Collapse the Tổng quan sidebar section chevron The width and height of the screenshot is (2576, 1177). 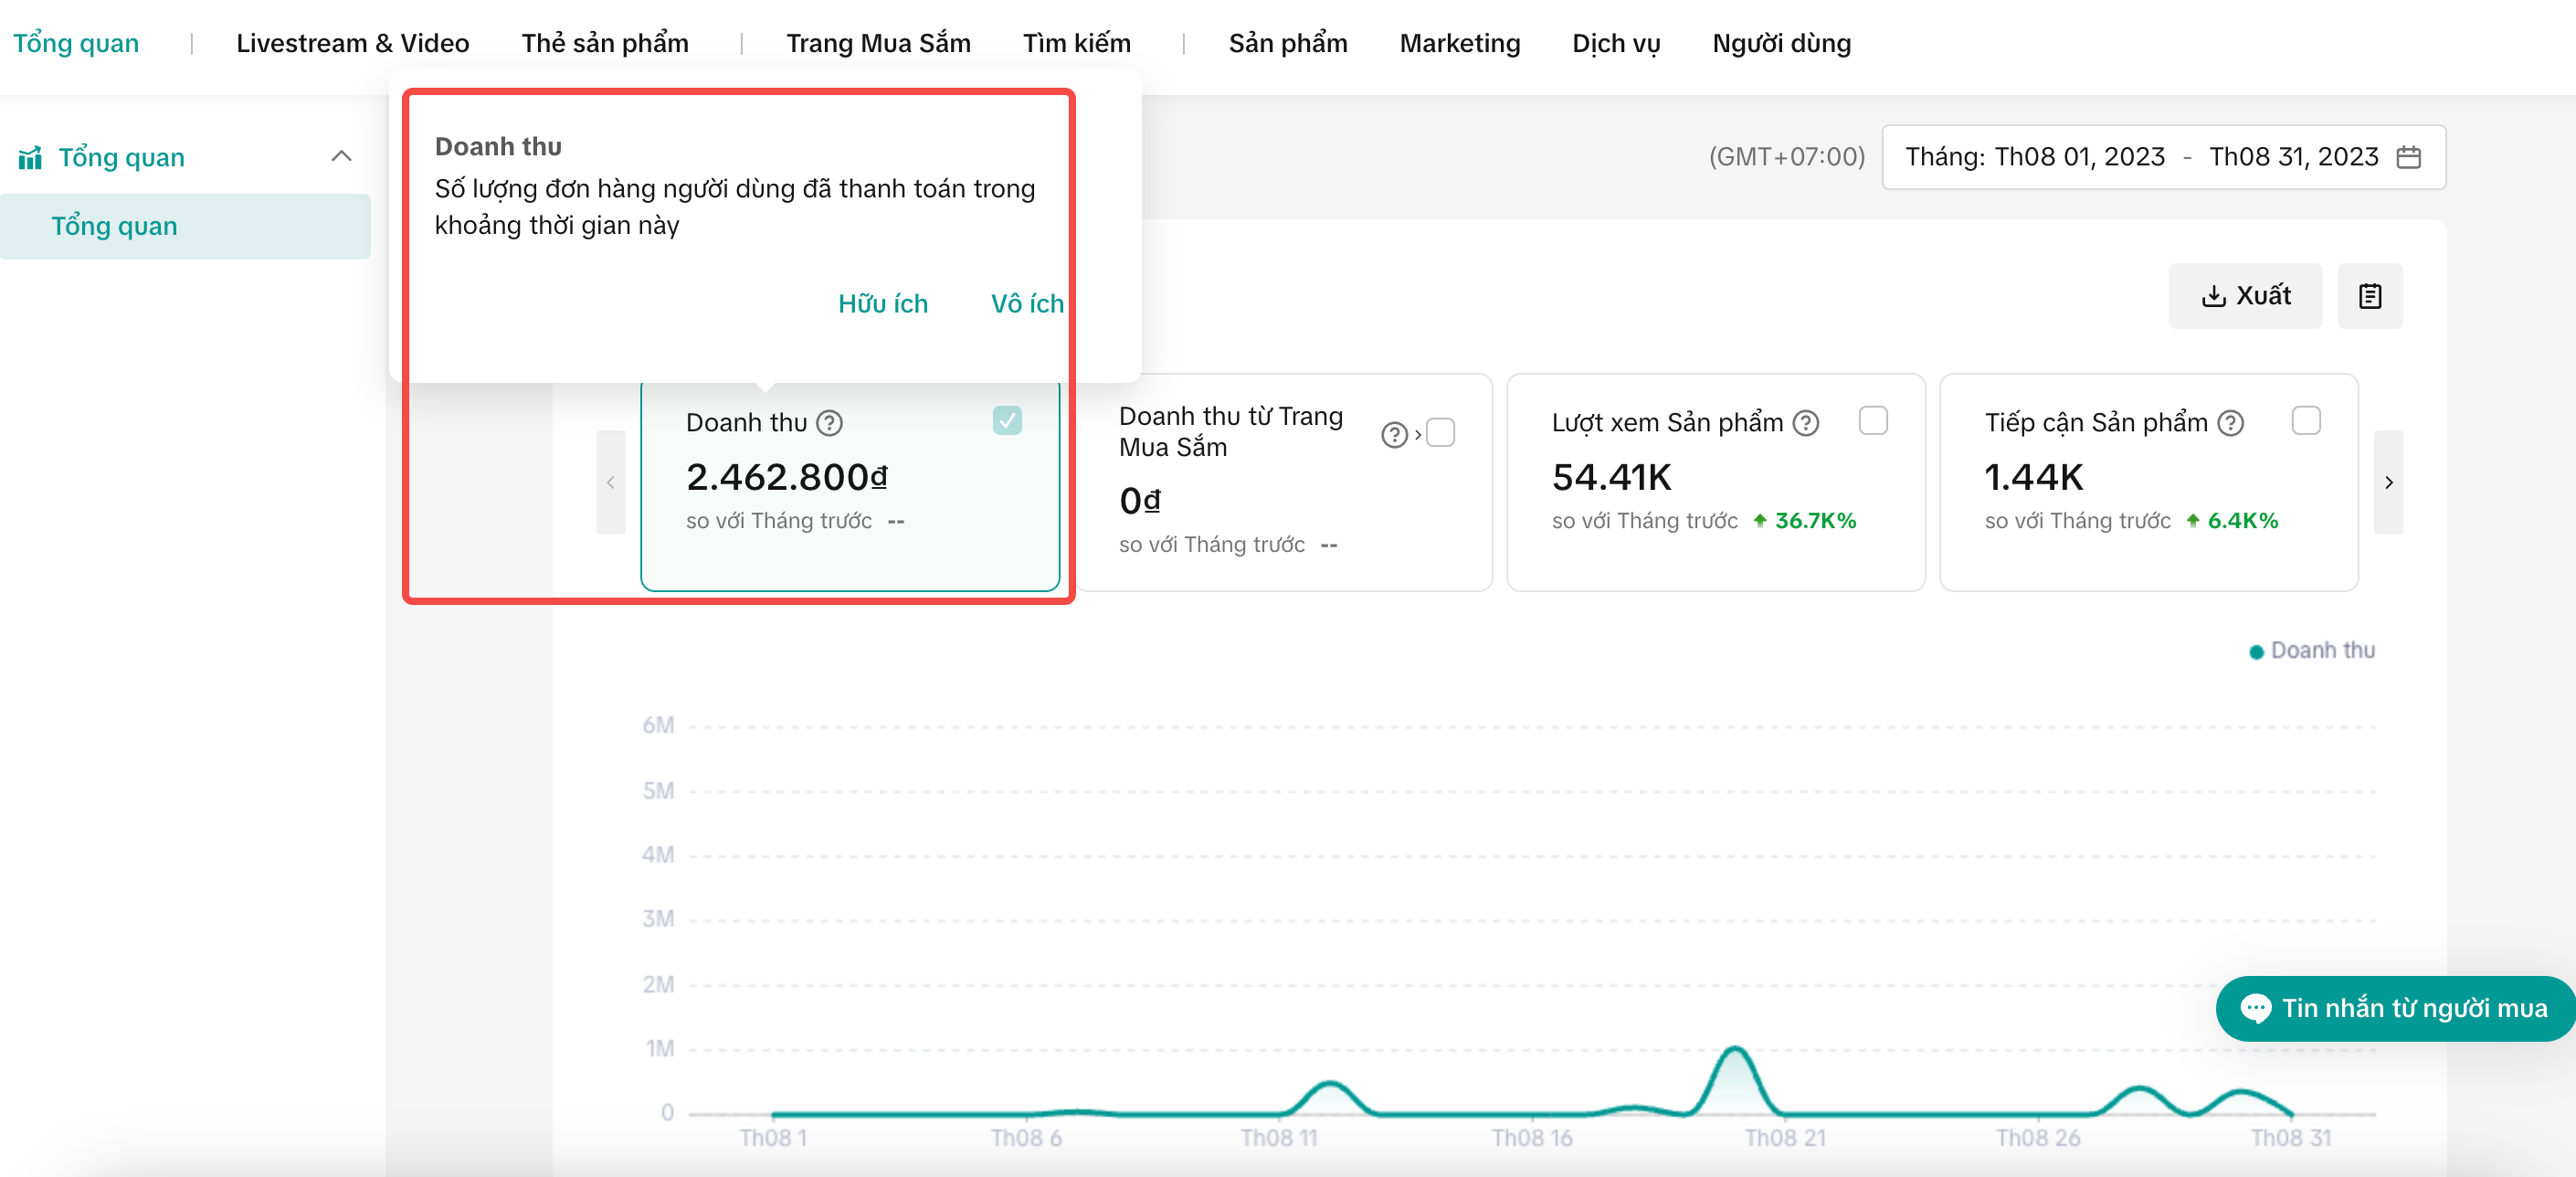pyautogui.click(x=341, y=157)
